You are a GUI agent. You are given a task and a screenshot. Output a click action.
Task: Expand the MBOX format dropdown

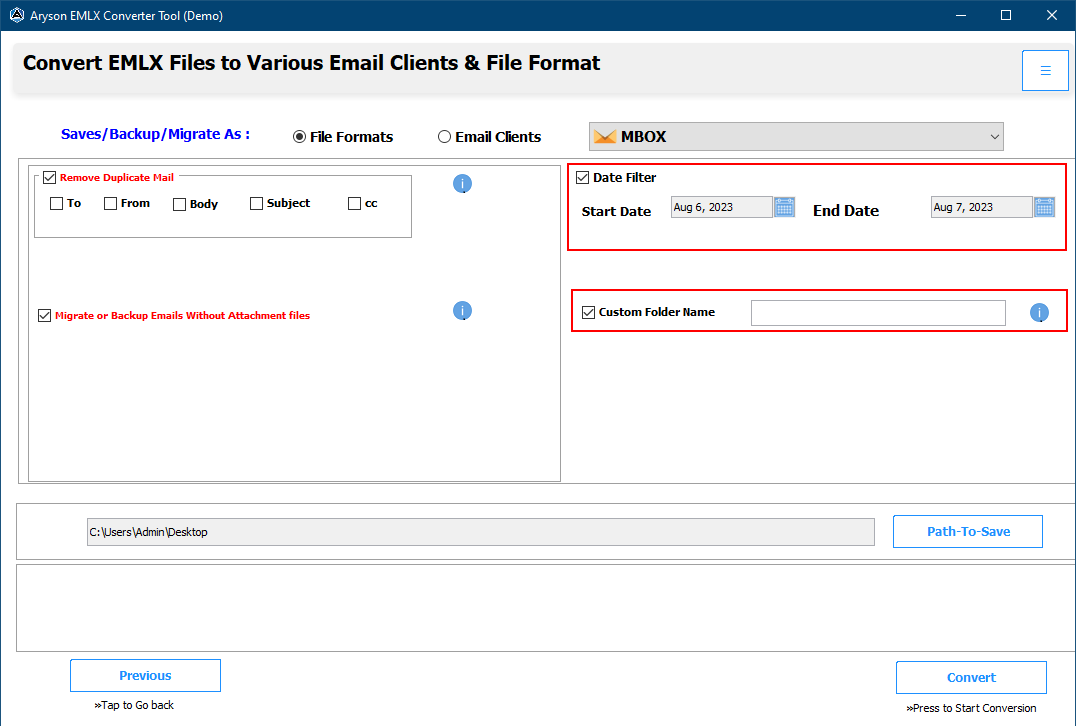pyautogui.click(x=796, y=137)
